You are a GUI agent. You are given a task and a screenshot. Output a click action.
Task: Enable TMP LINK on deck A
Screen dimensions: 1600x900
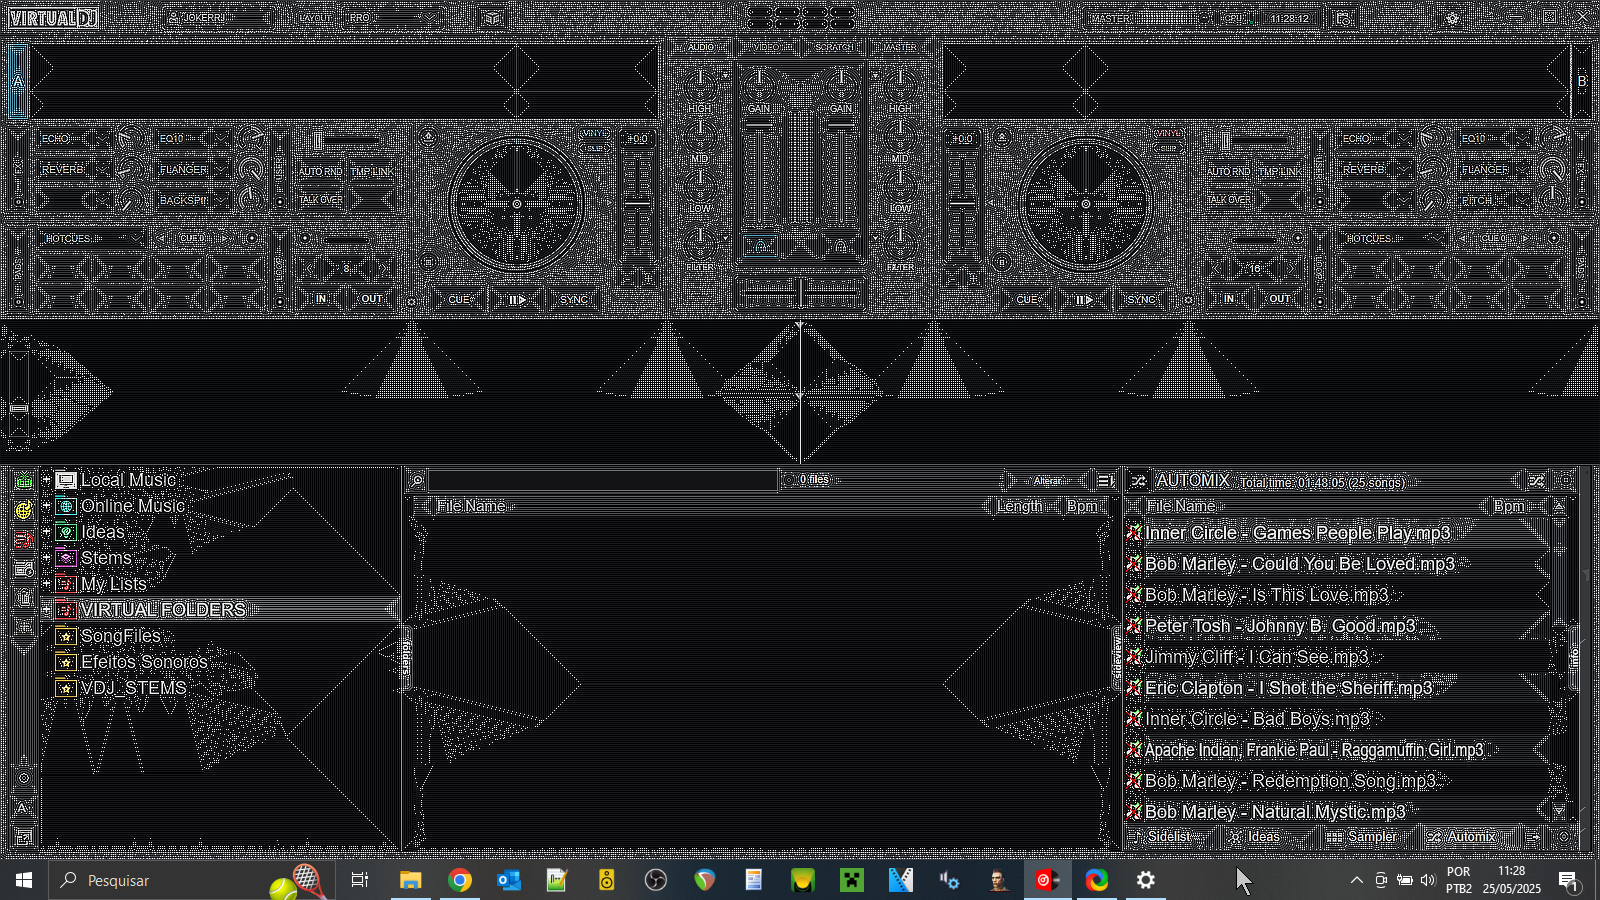(371, 172)
